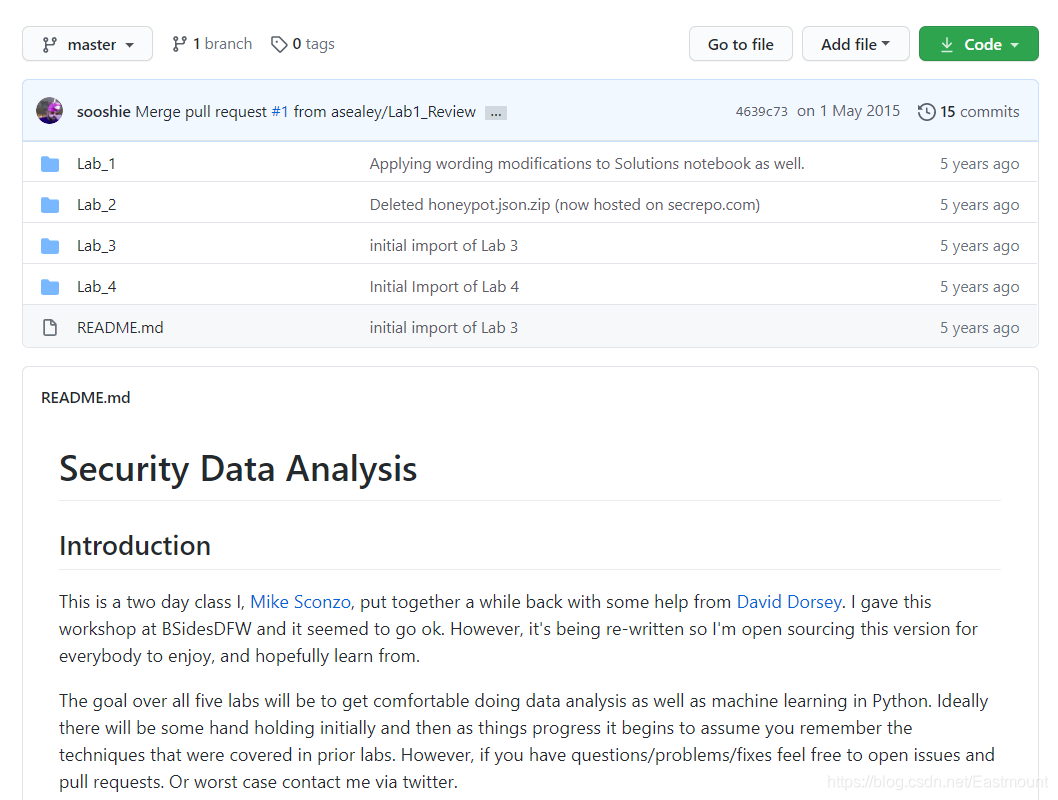This screenshot has width=1058, height=800.
Task: Click the 1 branch link
Action: tap(212, 44)
